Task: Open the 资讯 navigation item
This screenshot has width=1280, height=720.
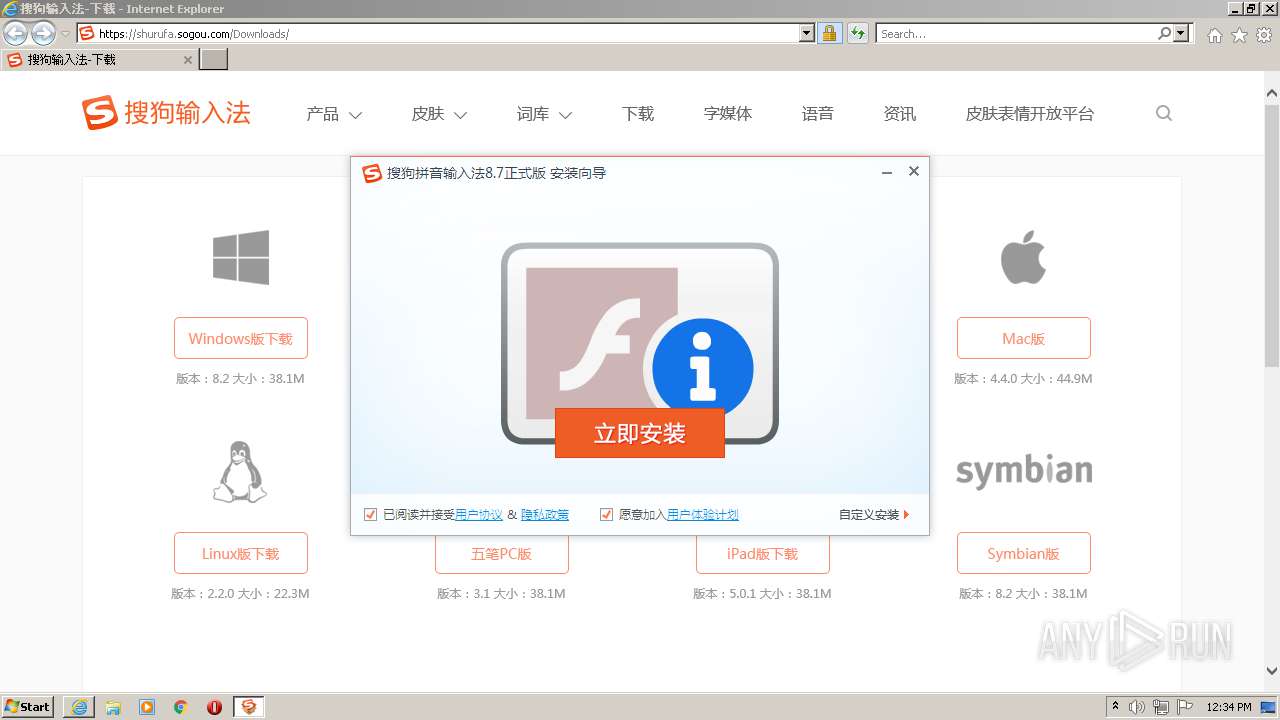Action: click(x=900, y=114)
